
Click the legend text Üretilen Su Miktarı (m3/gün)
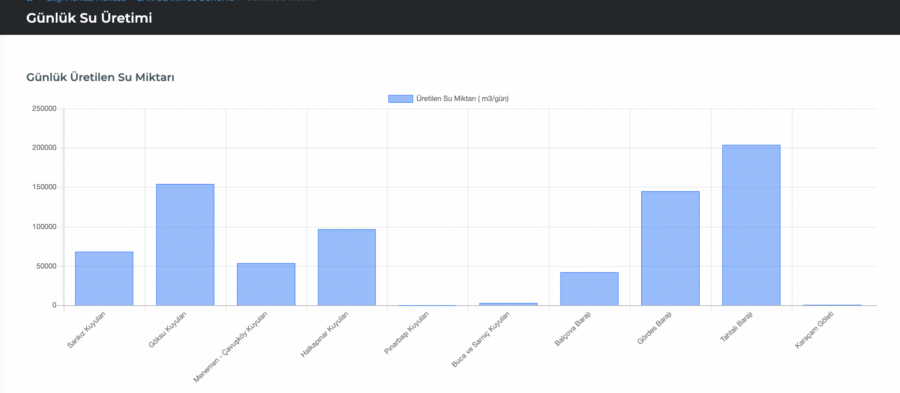[x=463, y=99]
